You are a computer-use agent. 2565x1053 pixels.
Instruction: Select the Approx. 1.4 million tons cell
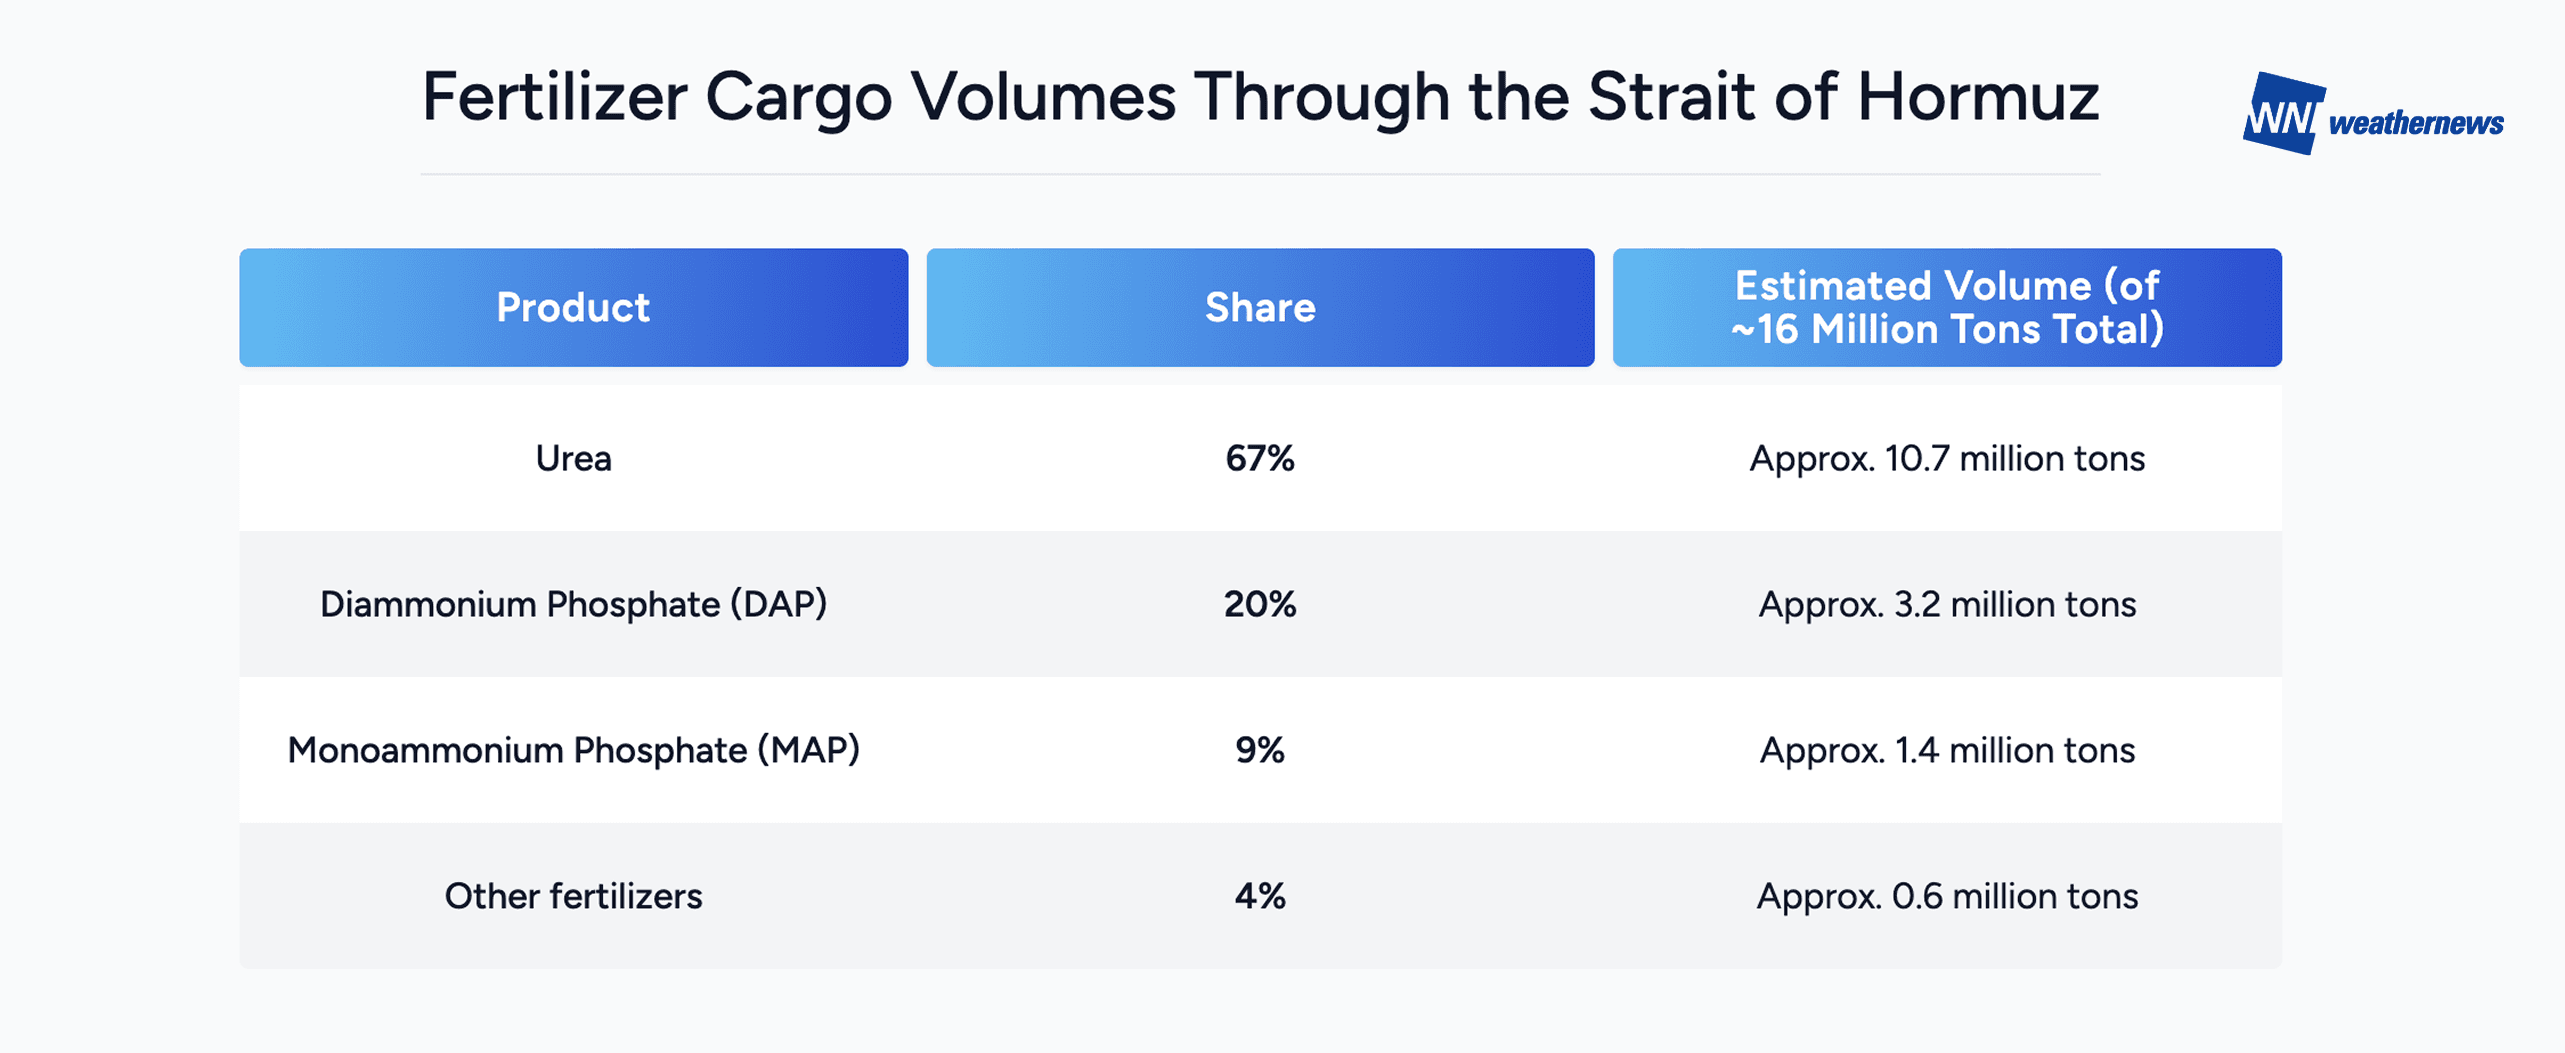point(1947,750)
